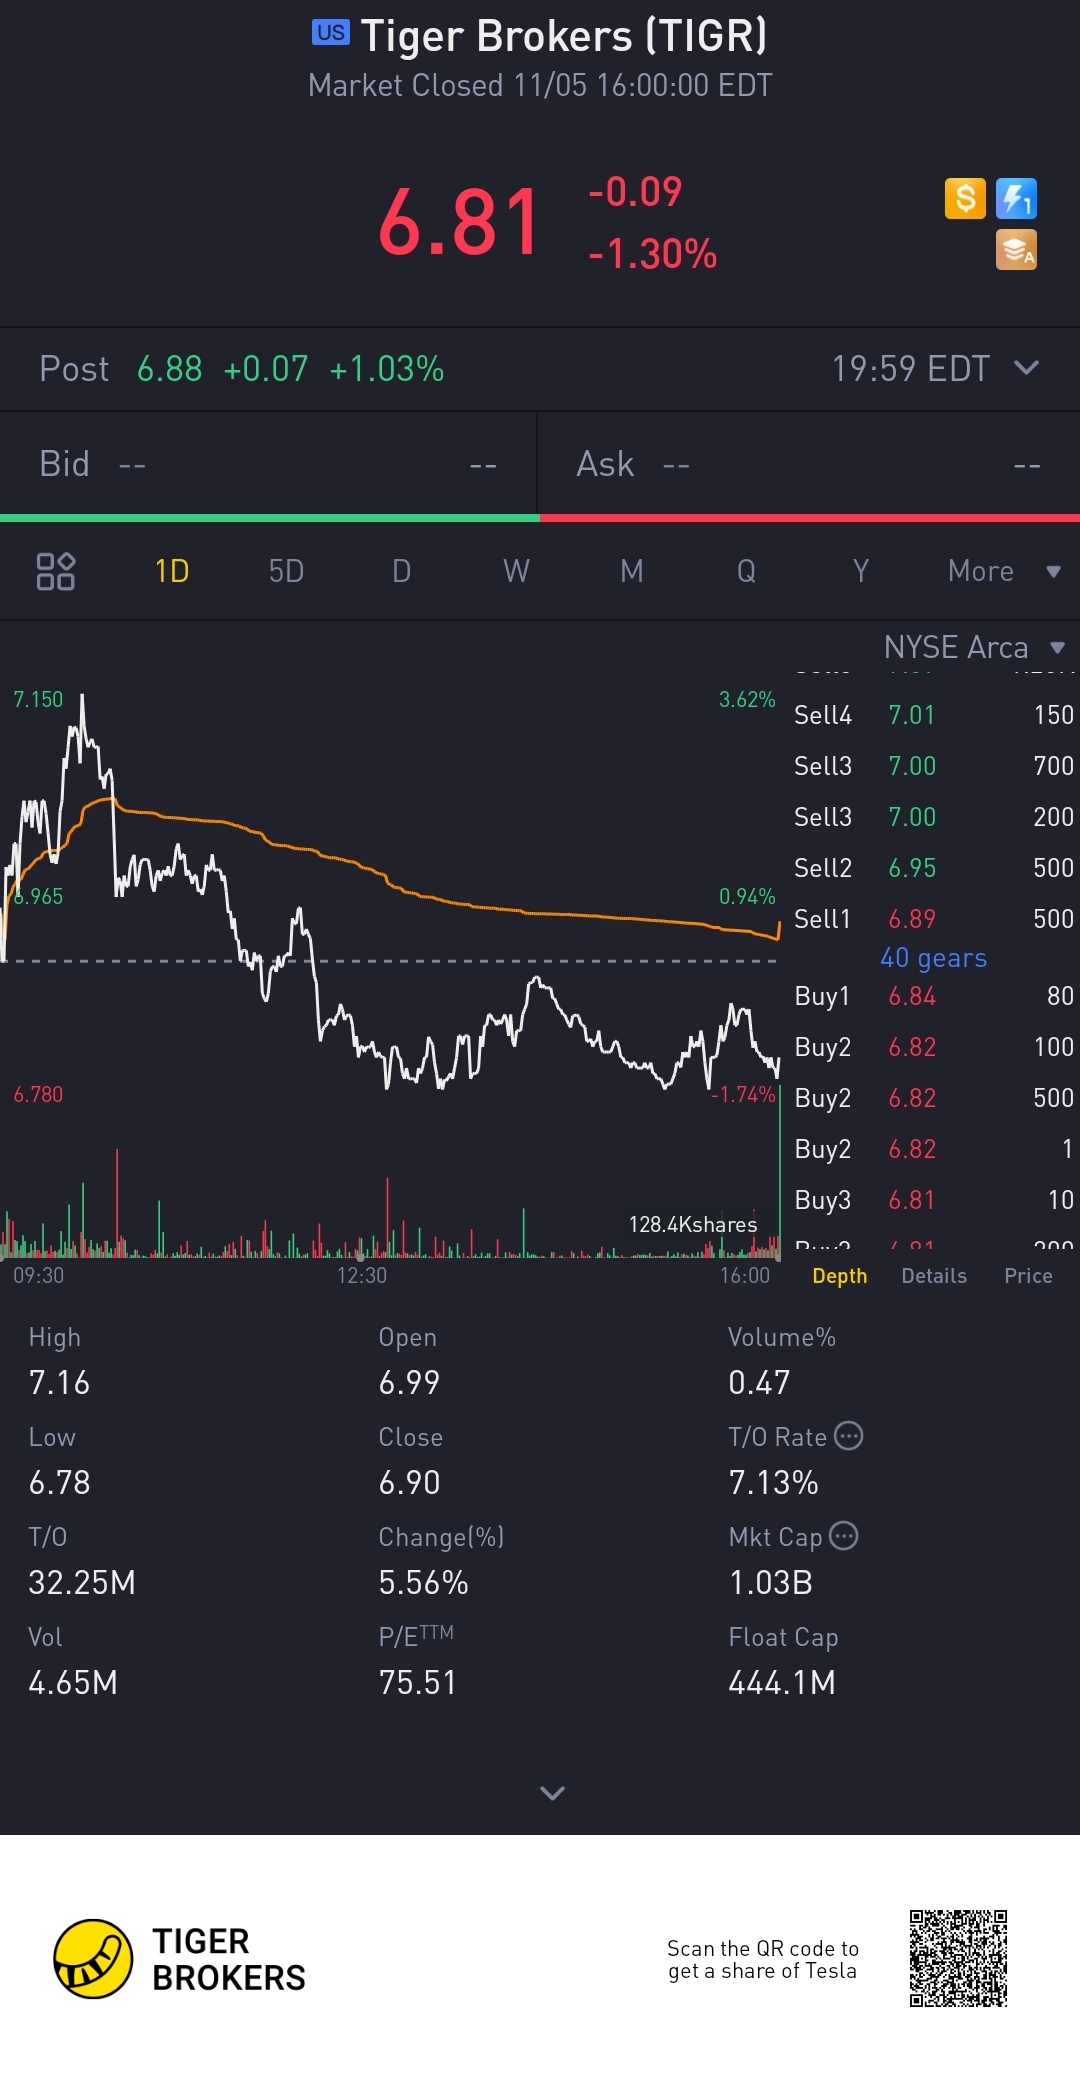Tap Scan the QR code text

(x=763, y=1960)
